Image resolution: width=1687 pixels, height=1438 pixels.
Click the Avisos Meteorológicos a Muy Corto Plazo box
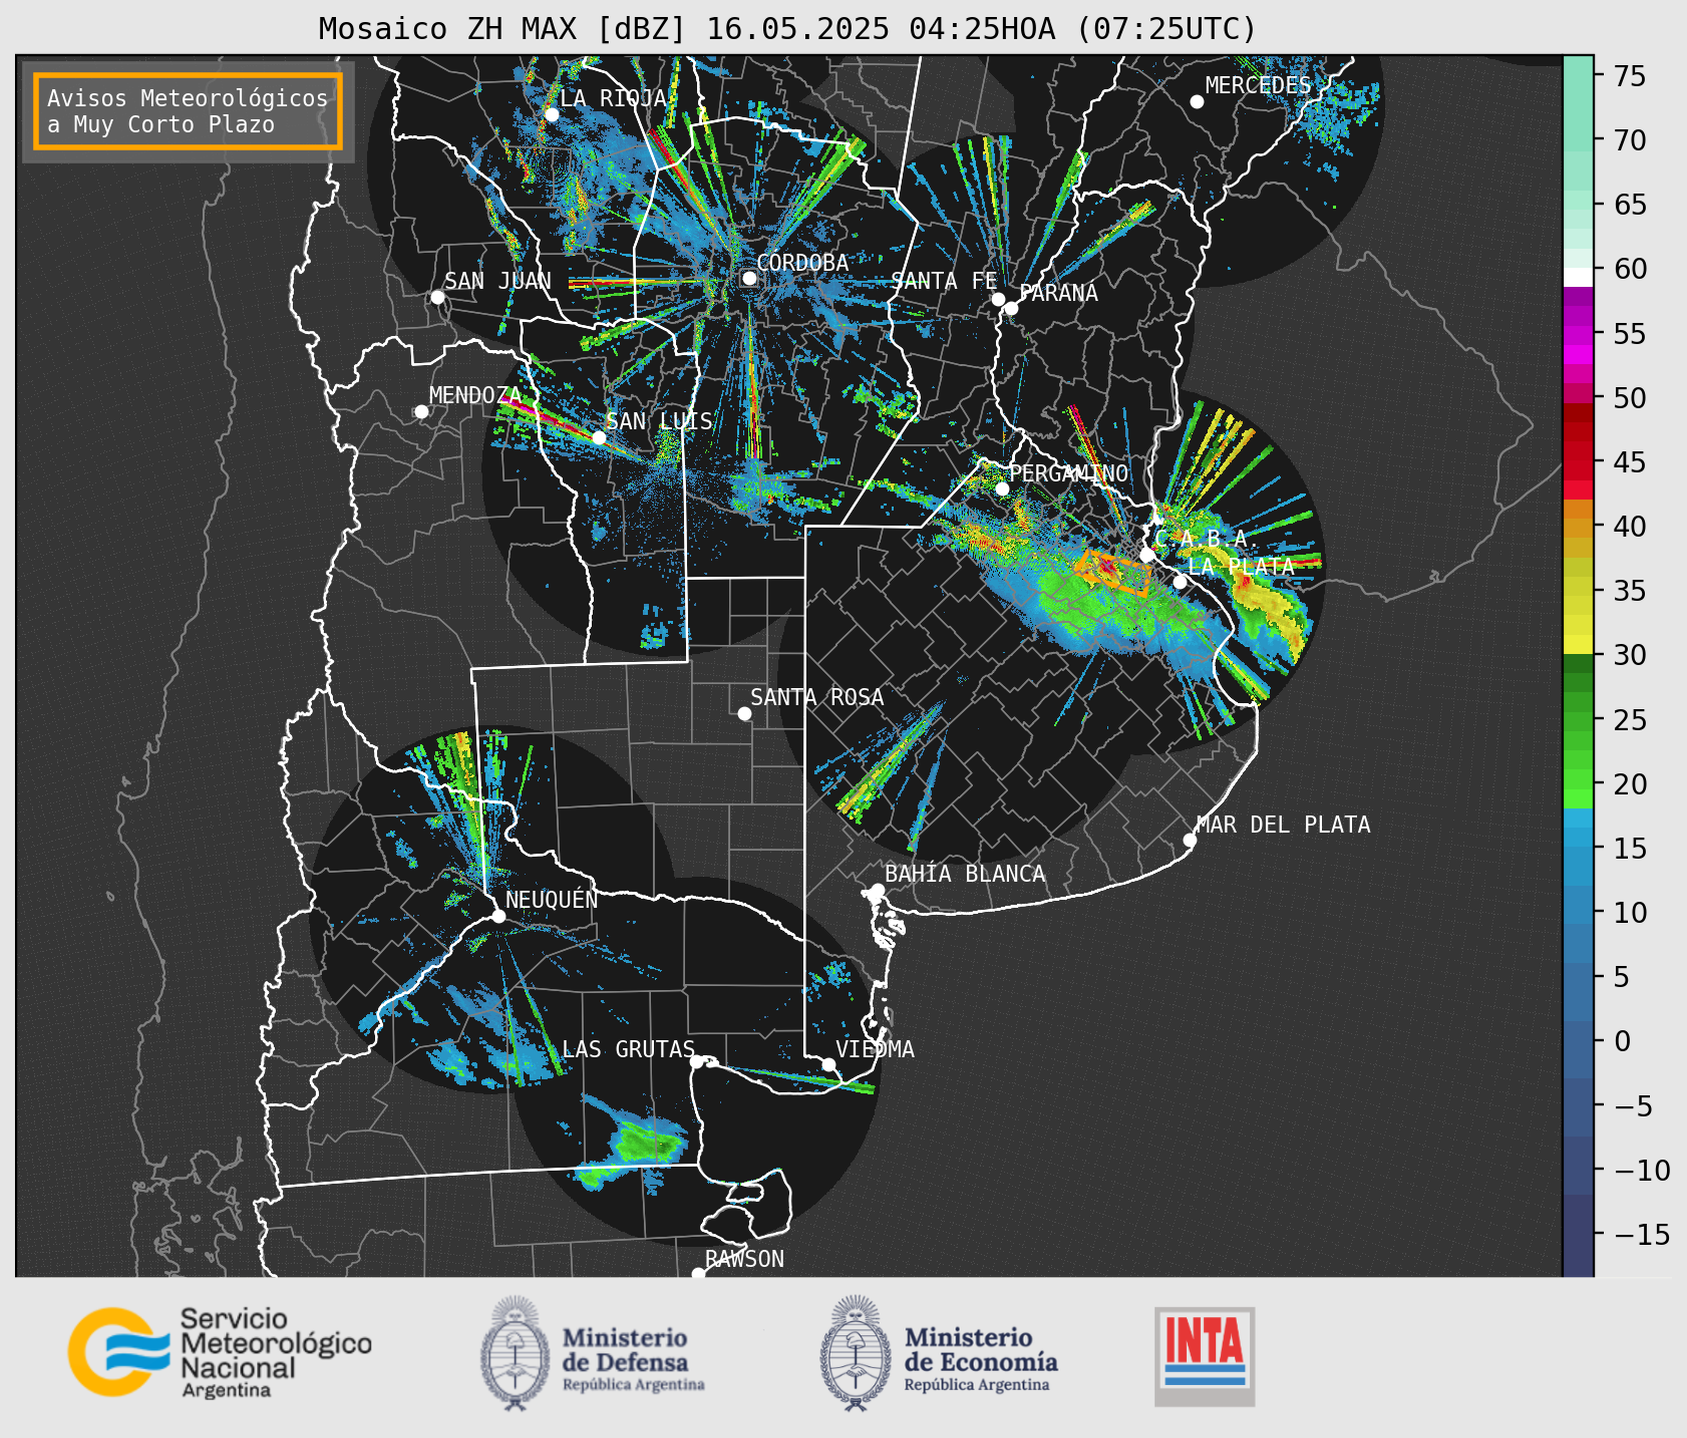click(188, 111)
